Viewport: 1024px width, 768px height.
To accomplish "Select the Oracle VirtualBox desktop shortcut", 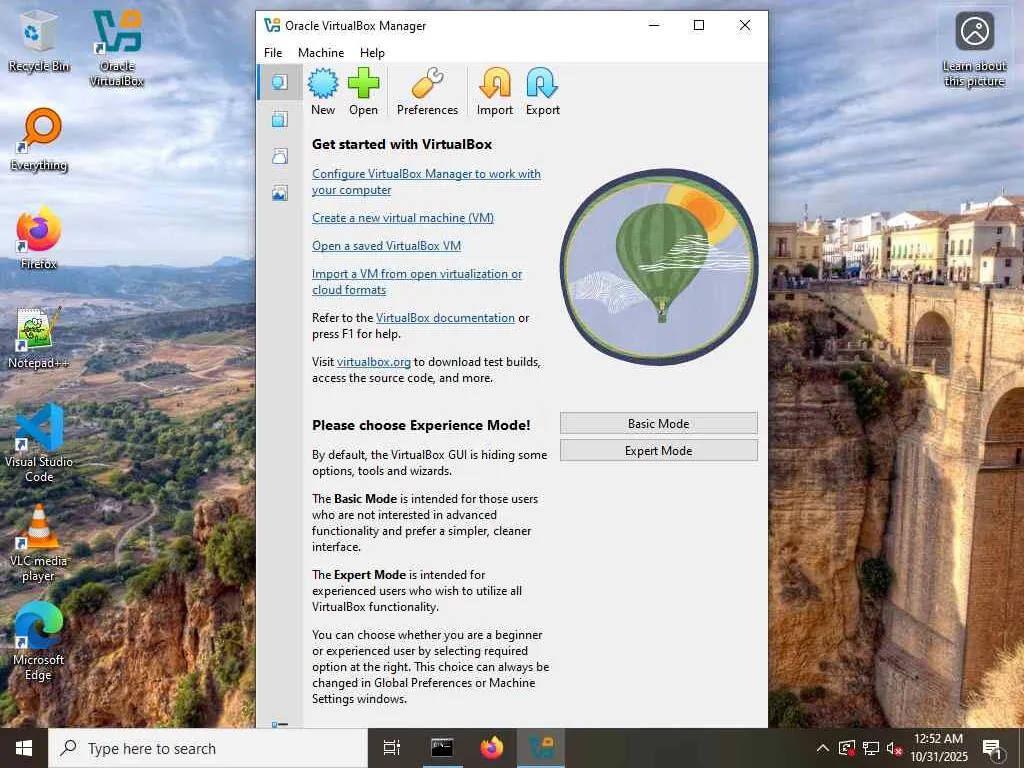I will (x=117, y=48).
